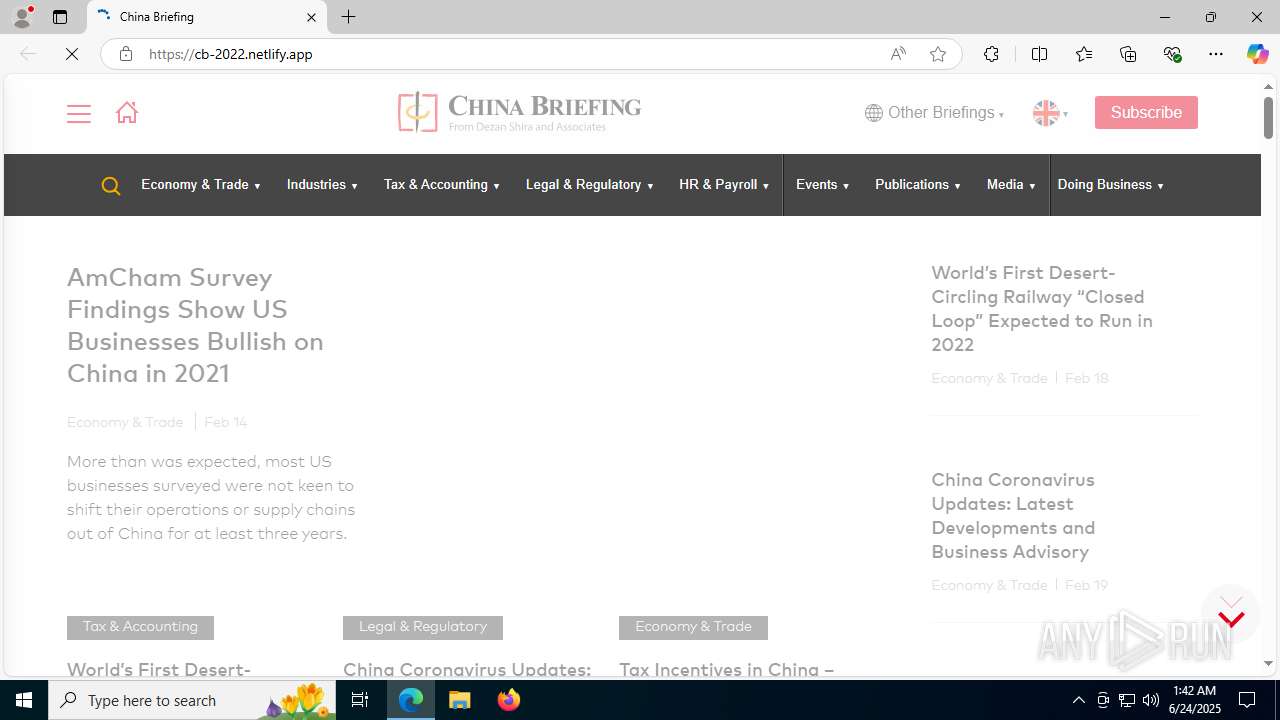Click the taskbar clock showing 1:42 AM
This screenshot has height=720, width=1280.
point(1195,700)
